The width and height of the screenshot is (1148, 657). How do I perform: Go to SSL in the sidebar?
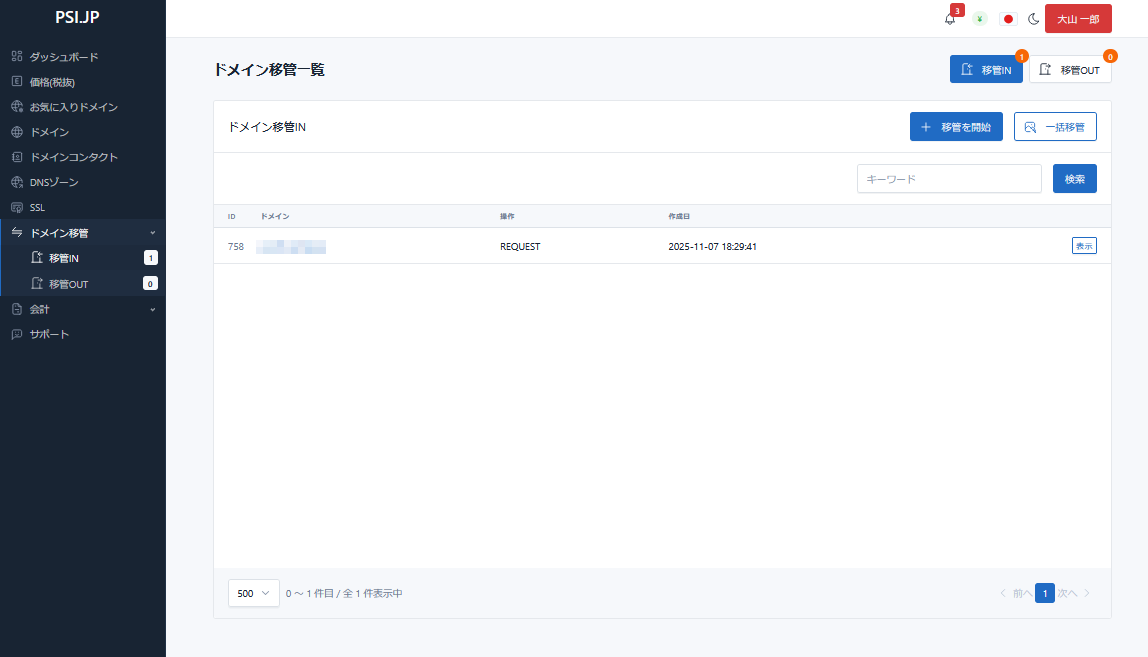tap(38, 207)
